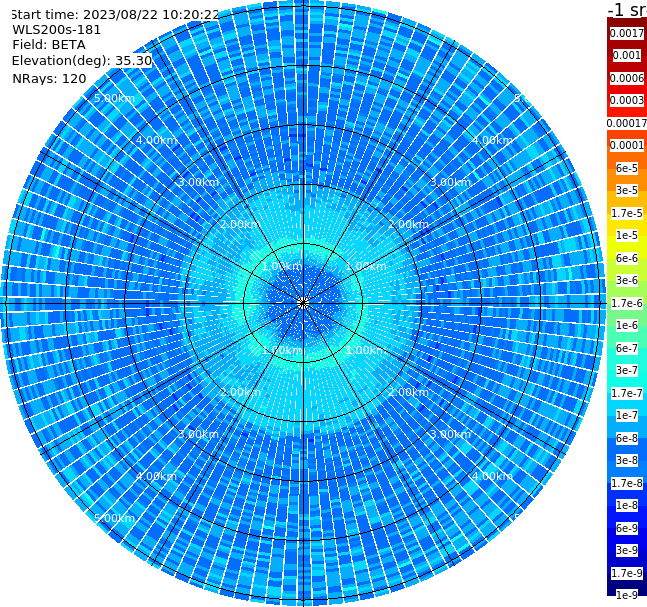Click the lower-right quadrant 2.00km range label
This screenshot has height=607, width=647.
(408, 392)
